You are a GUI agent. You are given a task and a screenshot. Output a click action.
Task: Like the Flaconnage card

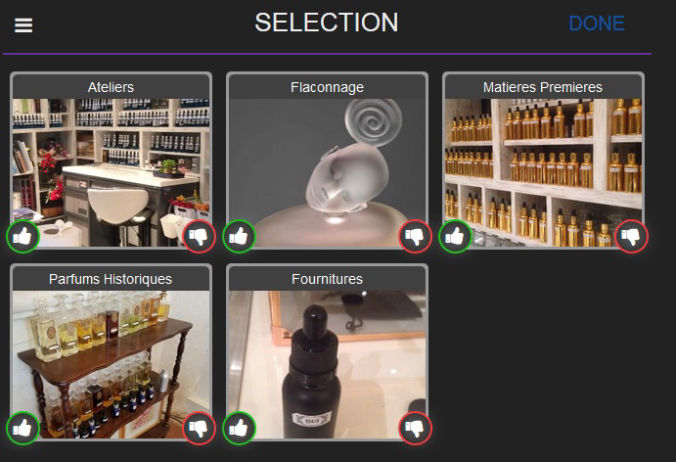[239, 236]
